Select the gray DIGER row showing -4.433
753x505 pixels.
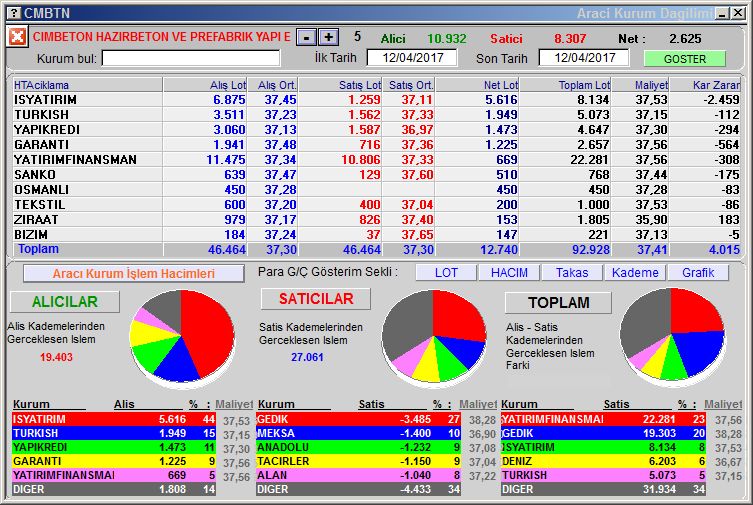[358, 489]
